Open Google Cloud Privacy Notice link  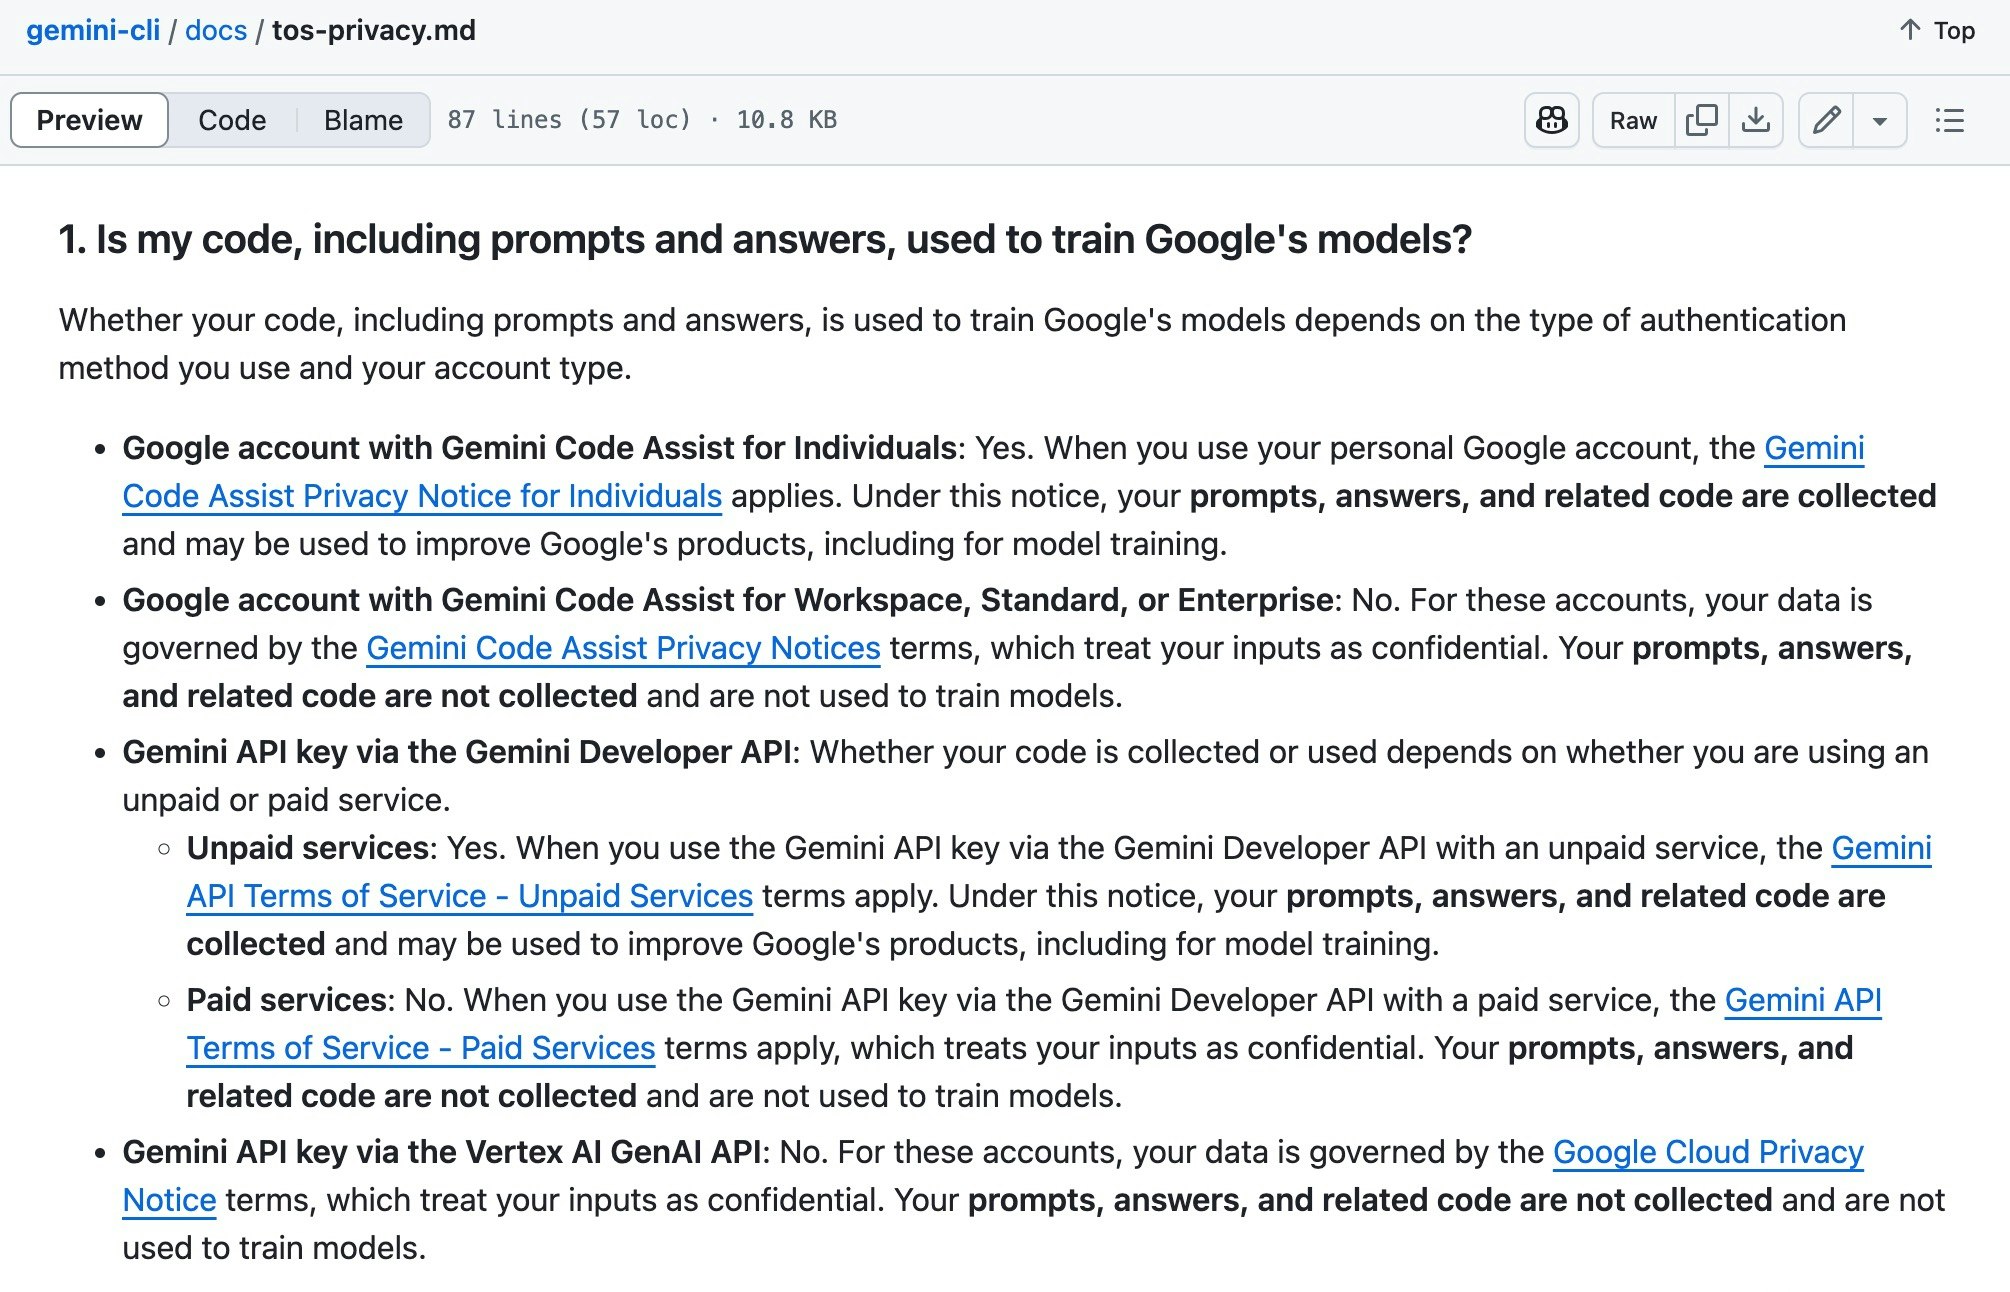(x=1707, y=1152)
